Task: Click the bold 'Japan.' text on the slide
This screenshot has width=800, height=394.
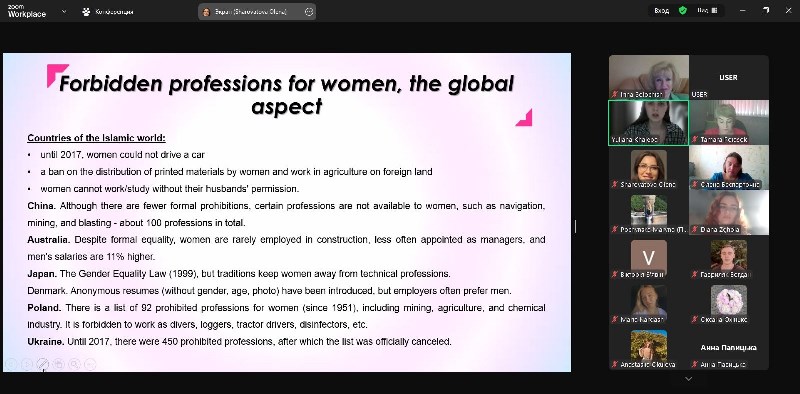Action: point(42,274)
